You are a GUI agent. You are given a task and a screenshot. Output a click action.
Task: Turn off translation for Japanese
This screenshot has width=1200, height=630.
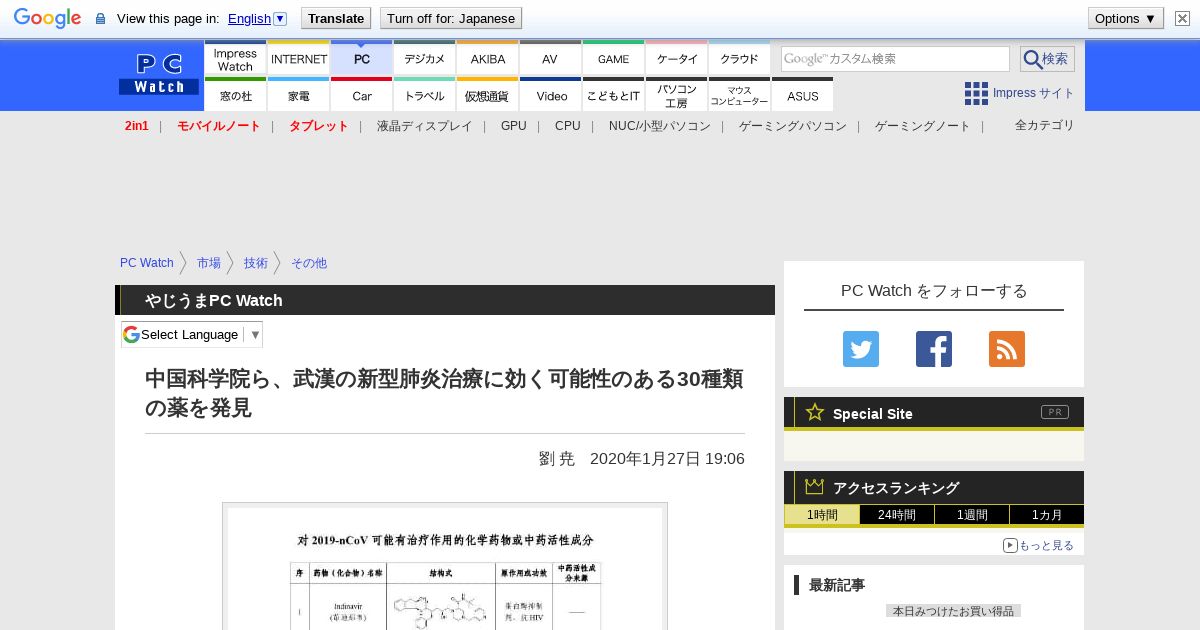coord(451,18)
